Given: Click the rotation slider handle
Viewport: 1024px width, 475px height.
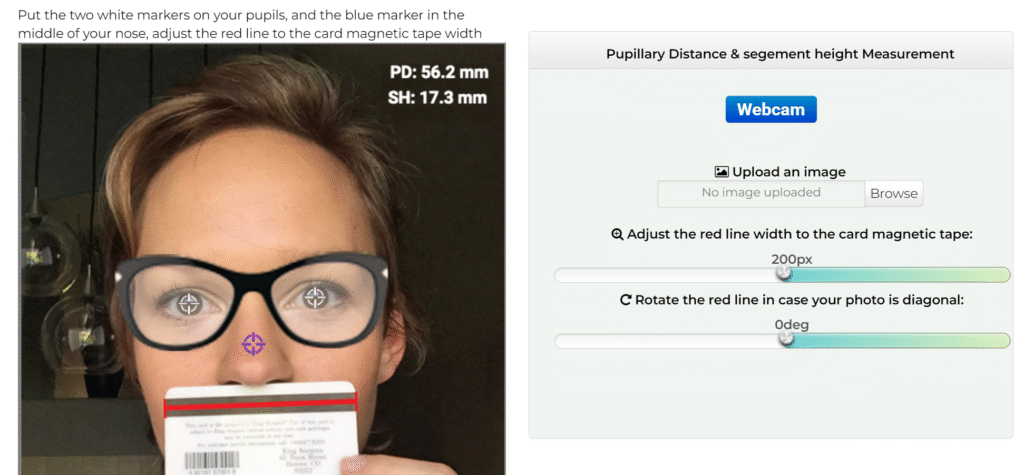Looking at the screenshot, I should pyautogui.click(x=786, y=340).
